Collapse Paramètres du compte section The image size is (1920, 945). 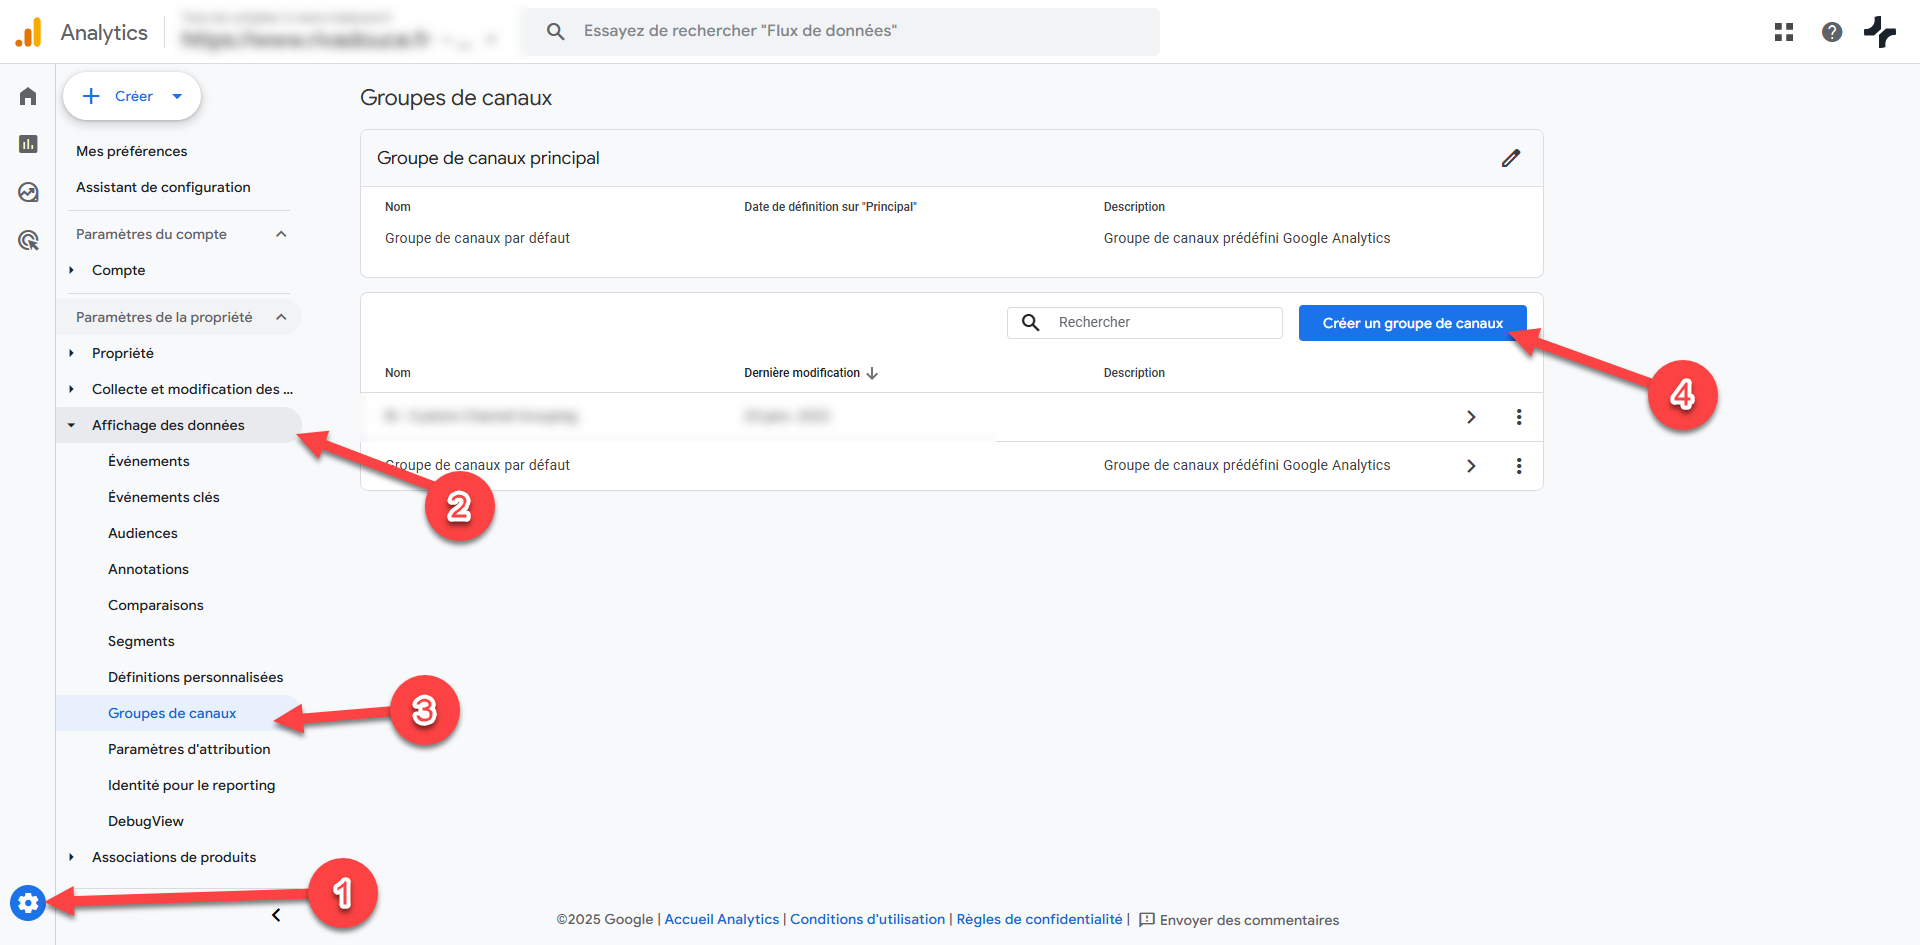click(281, 234)
